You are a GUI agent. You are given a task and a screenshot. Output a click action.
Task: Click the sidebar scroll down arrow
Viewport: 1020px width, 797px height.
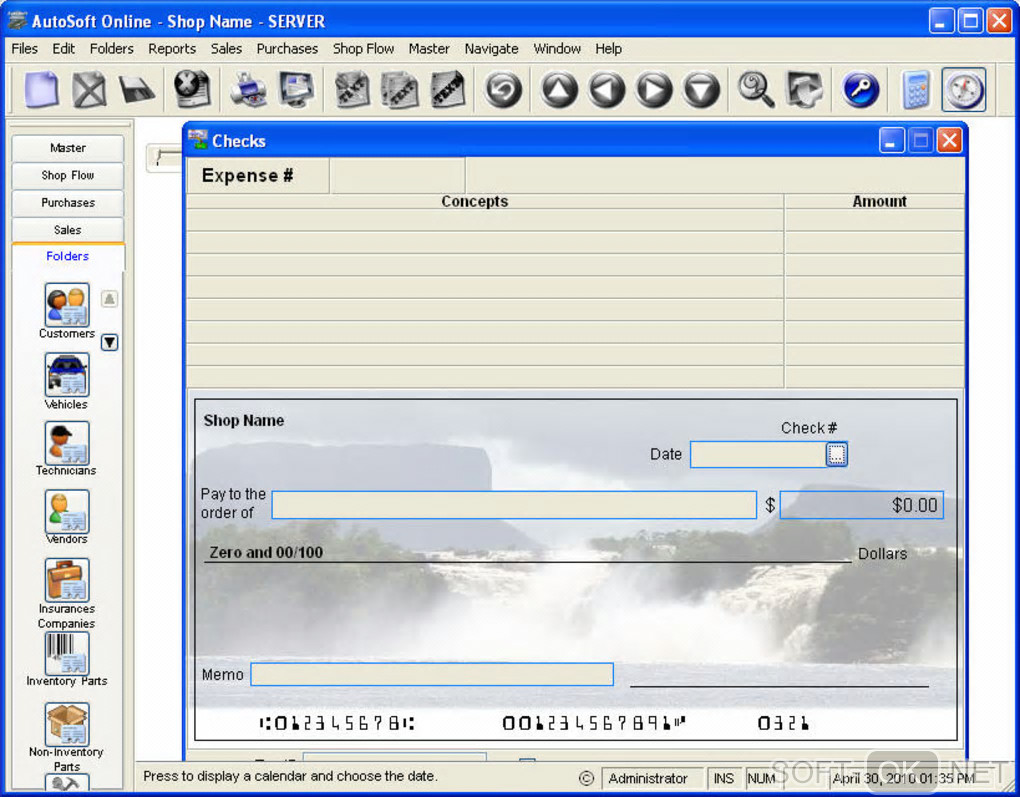(109, 342)
